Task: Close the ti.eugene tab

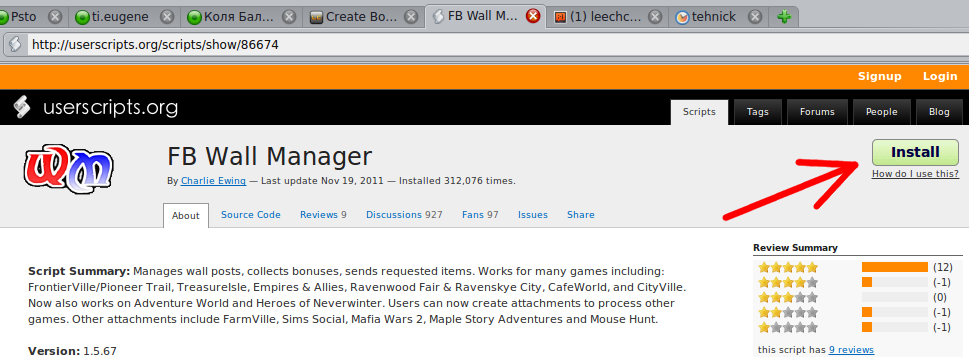Action: pos(167,17)
